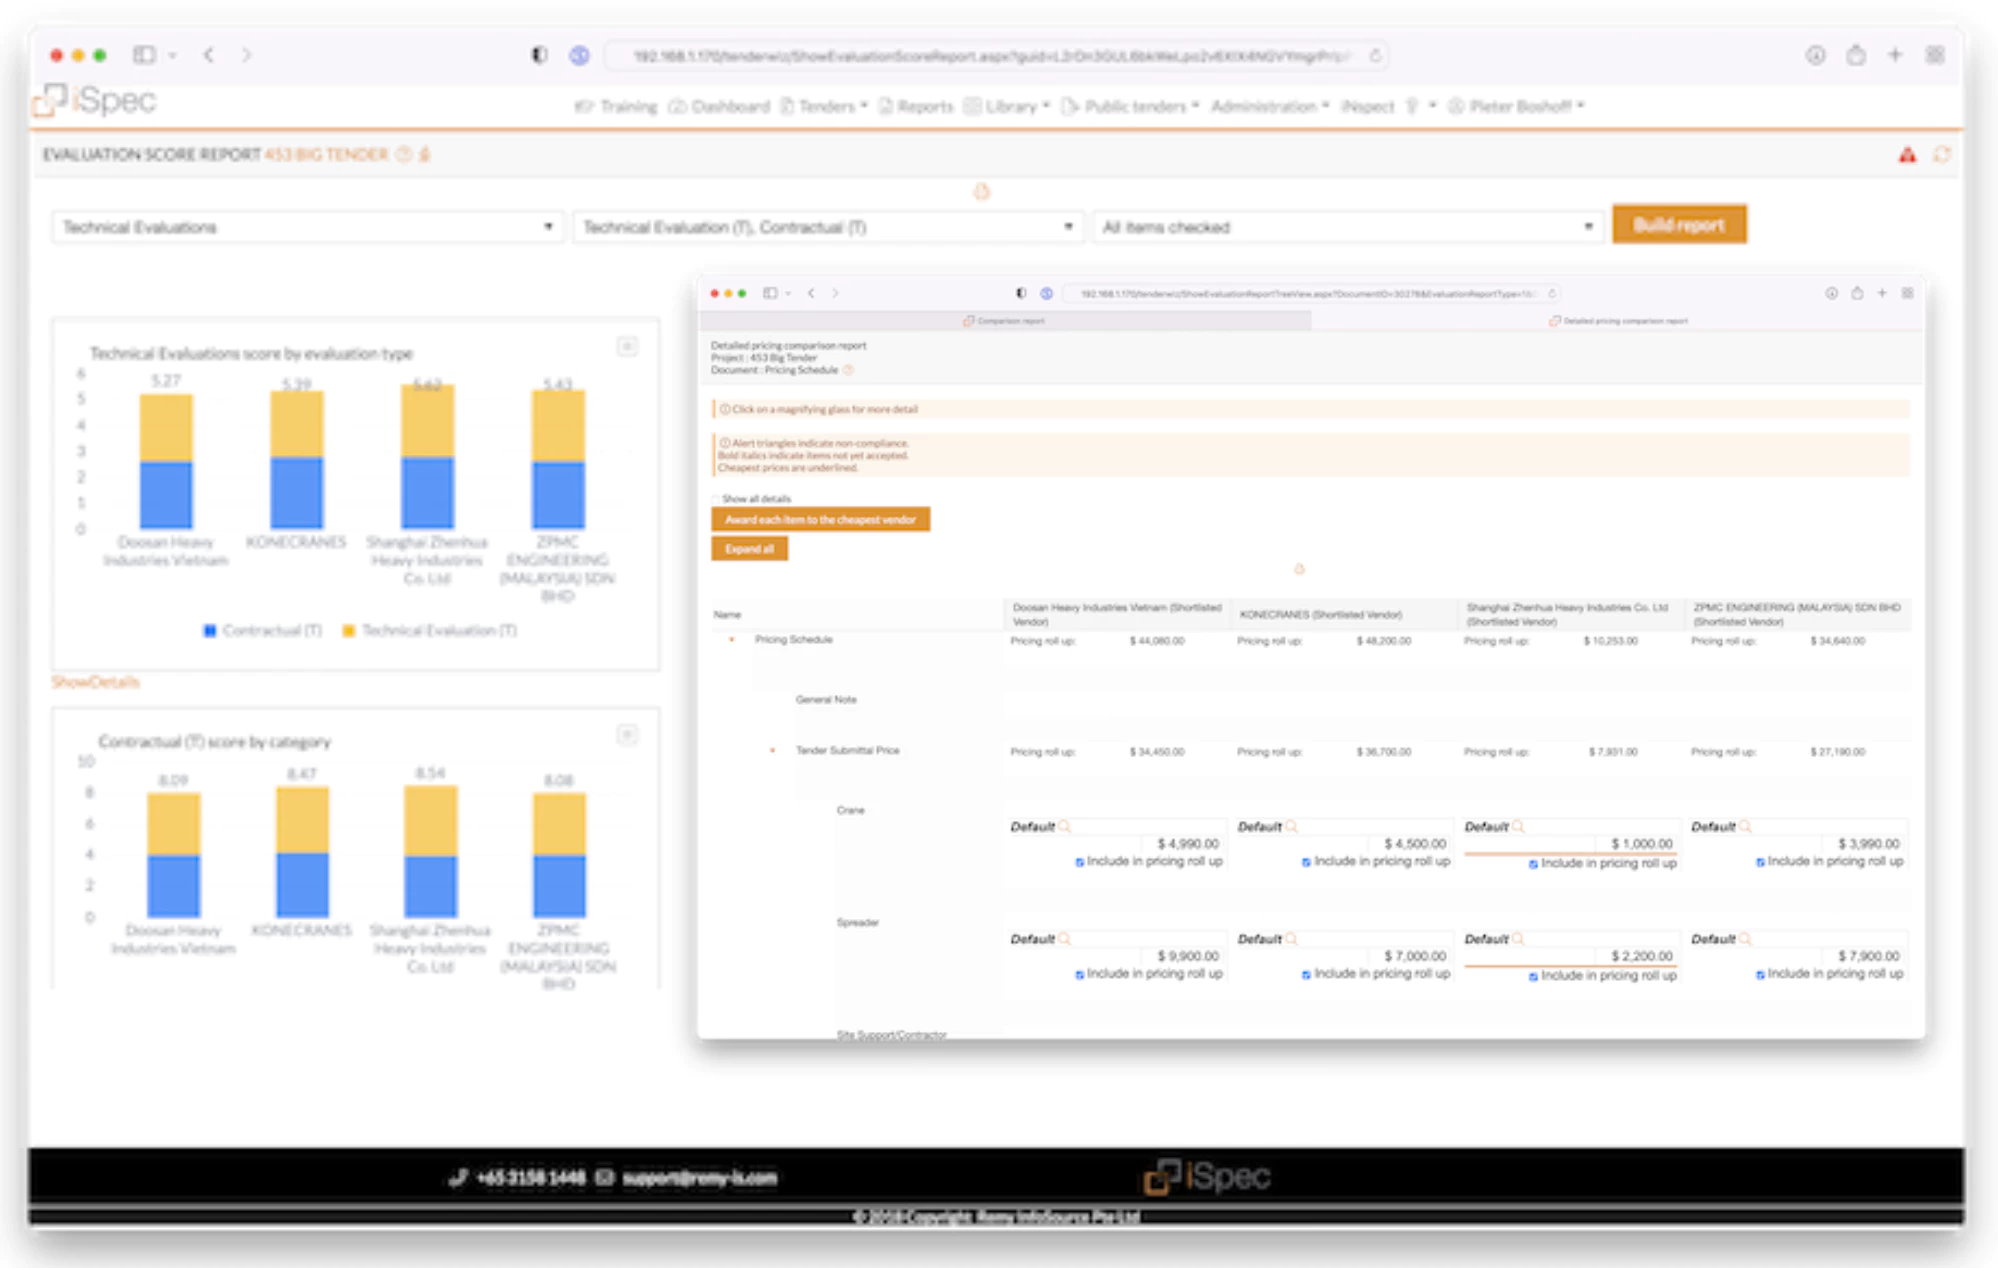This screenshot has height=1268, width=1998.
Task: Click the support email link in footer
Action: [699, 1177]
